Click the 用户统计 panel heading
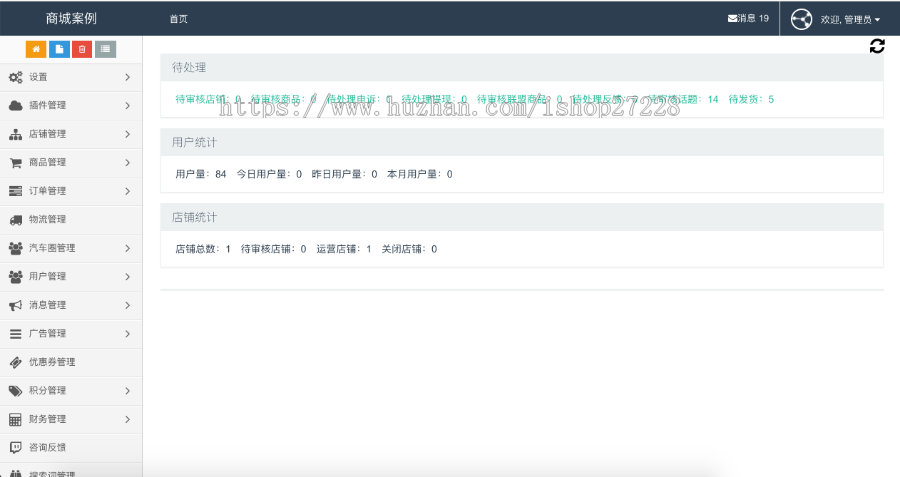 195,142
